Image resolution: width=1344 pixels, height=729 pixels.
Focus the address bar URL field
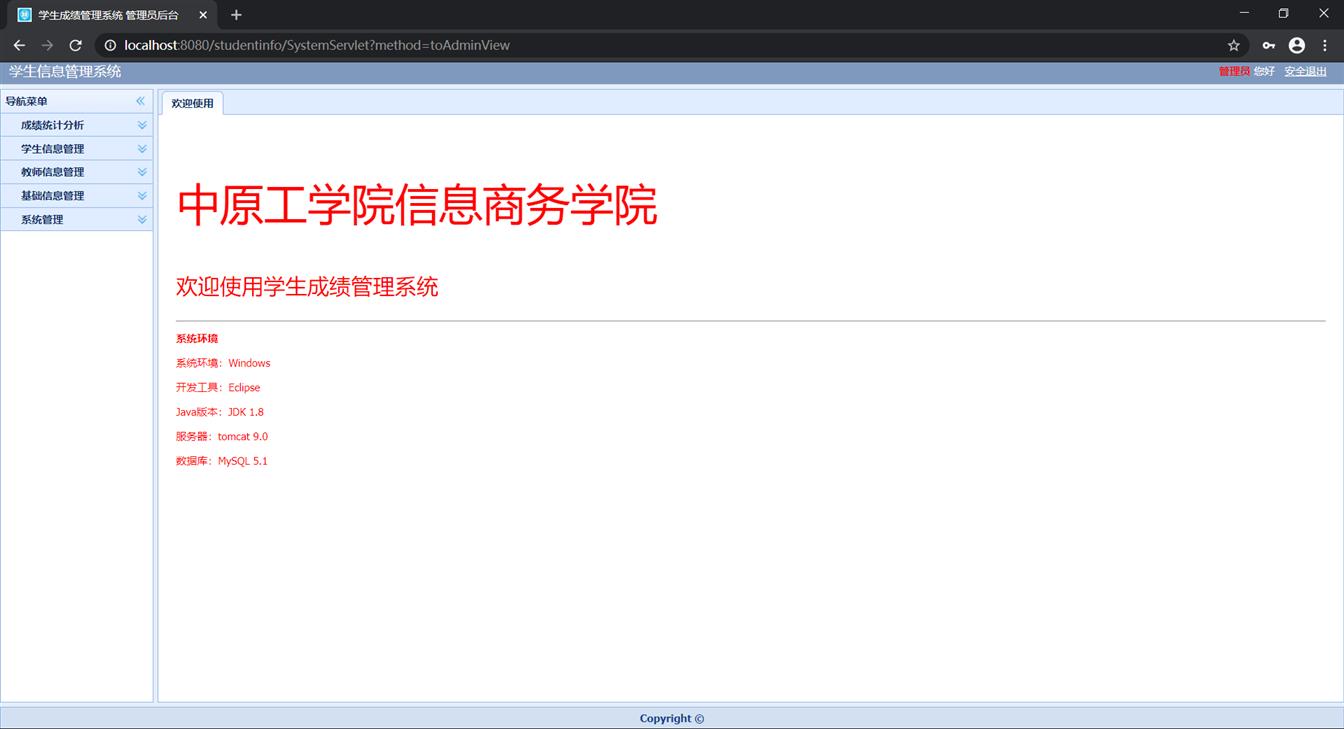point(670,45)
